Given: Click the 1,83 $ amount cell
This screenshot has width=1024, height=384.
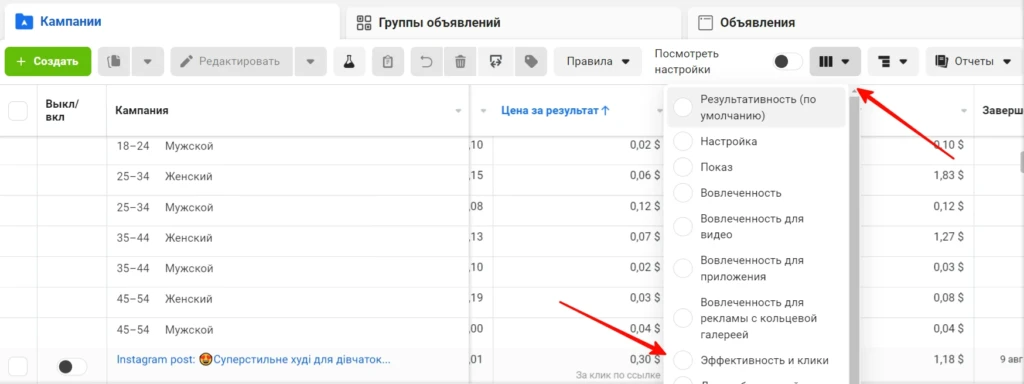Looking at the screenshot, I should point(948,176).
